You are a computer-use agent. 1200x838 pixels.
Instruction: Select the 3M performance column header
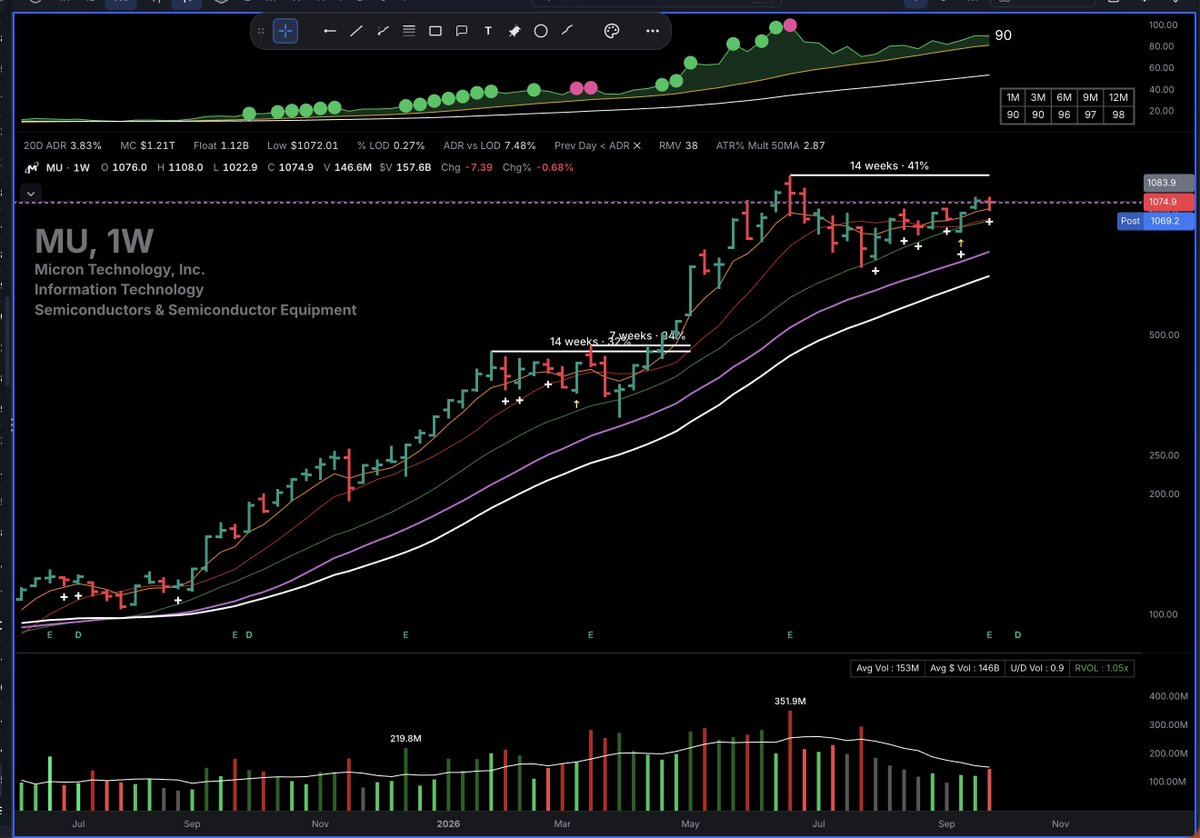tap(1038, 98)
